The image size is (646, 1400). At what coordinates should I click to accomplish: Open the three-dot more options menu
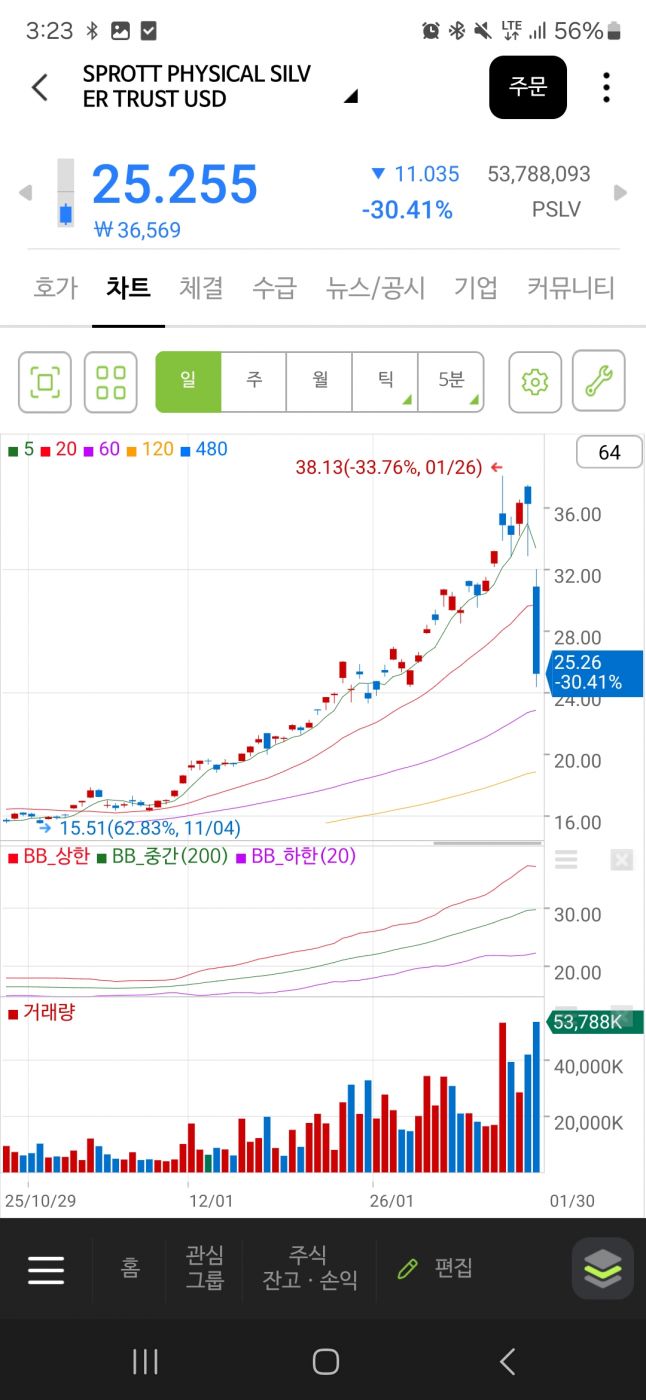[606, 88]
